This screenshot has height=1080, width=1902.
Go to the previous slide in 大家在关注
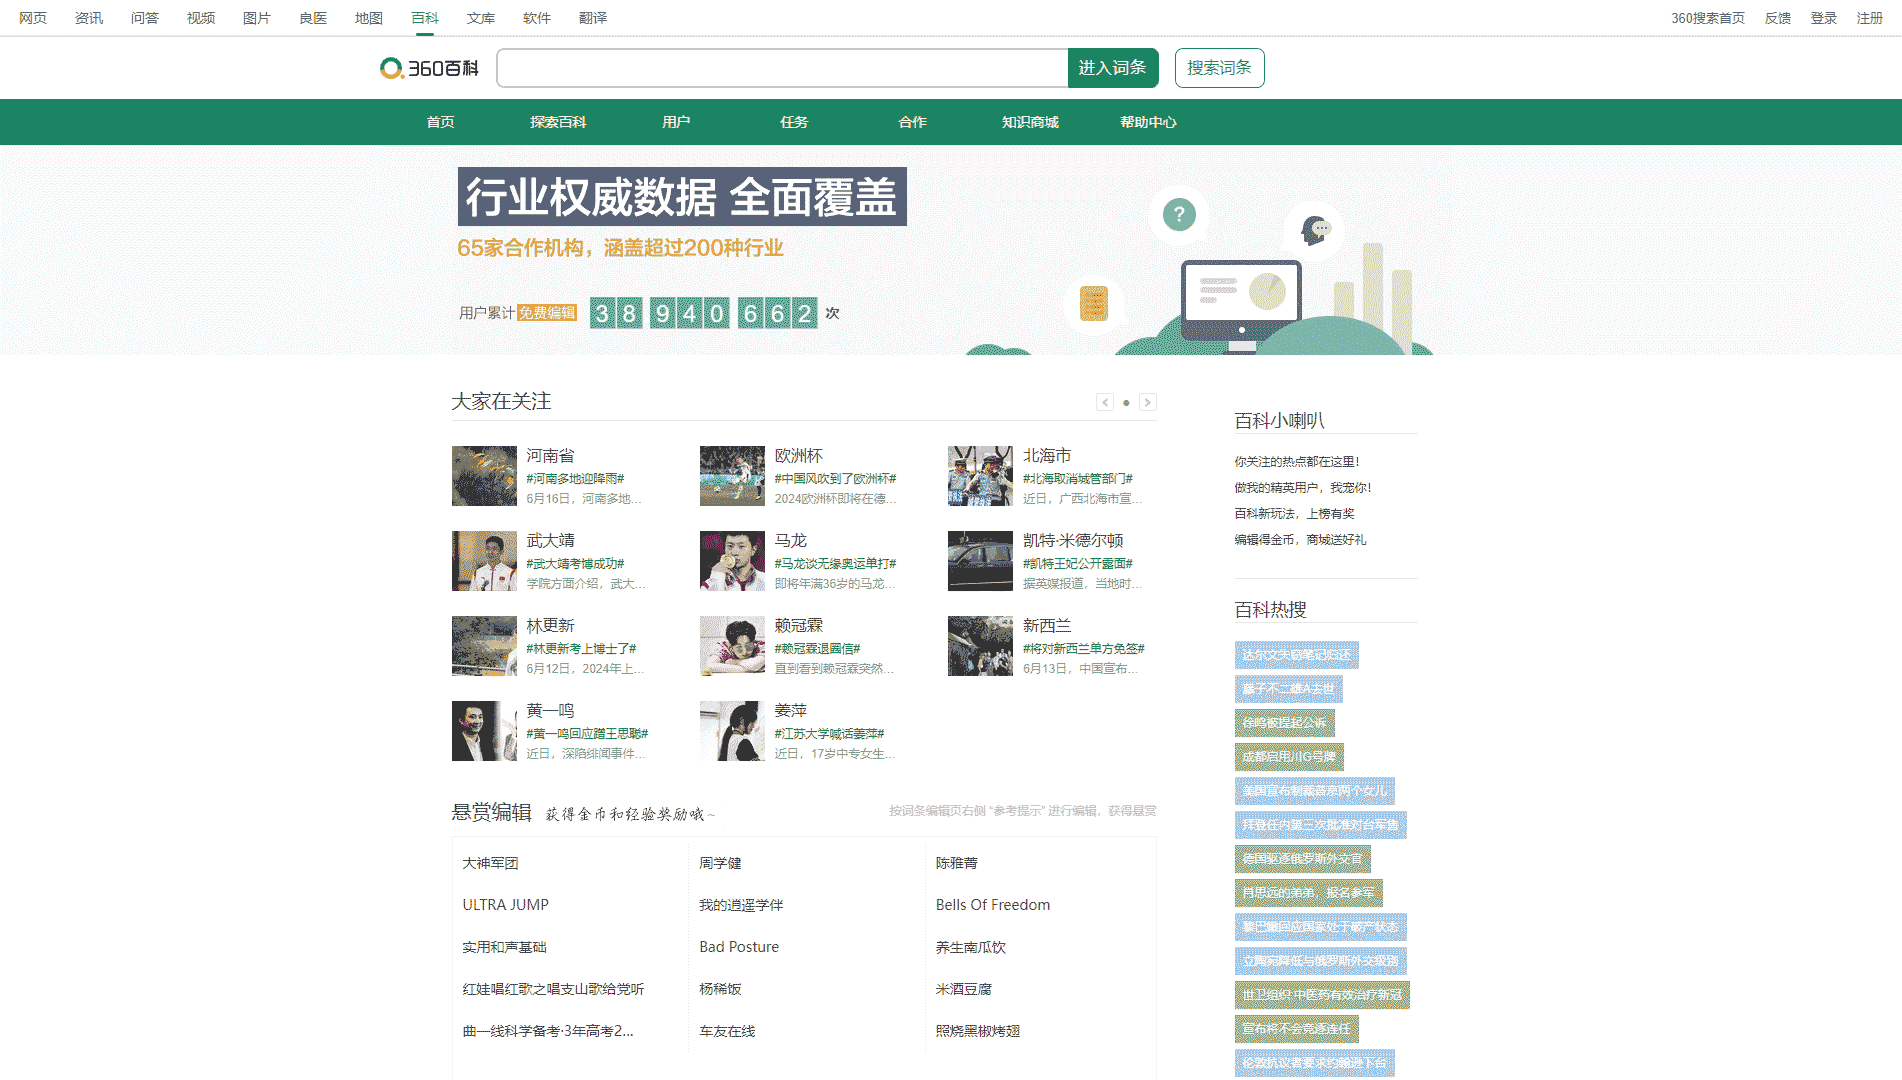pos(1105,402)
